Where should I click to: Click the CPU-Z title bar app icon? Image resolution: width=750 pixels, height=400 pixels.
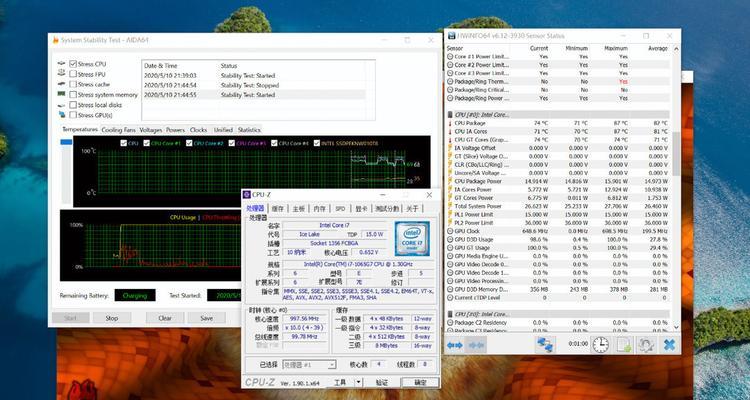247,195
